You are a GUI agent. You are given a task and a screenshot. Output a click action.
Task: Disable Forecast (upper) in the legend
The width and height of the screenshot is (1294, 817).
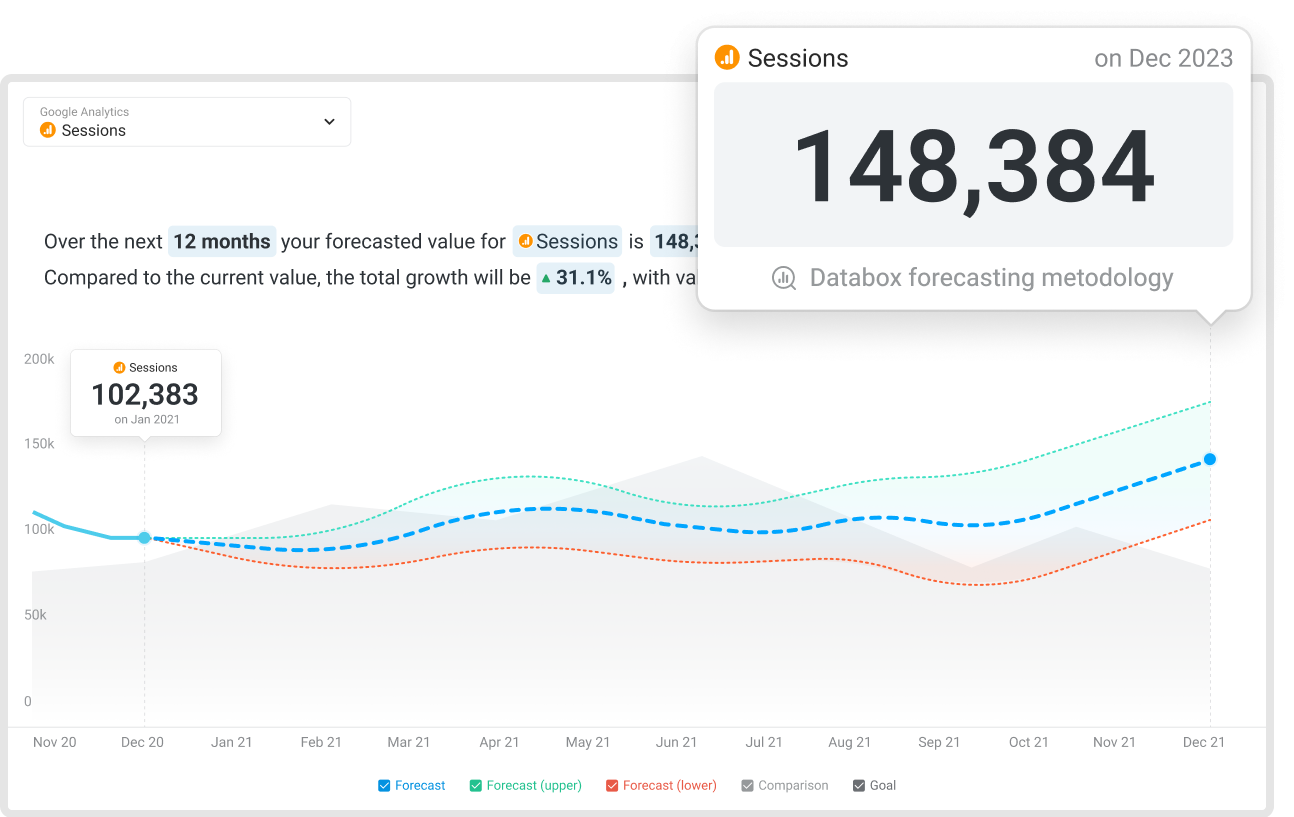476,785
